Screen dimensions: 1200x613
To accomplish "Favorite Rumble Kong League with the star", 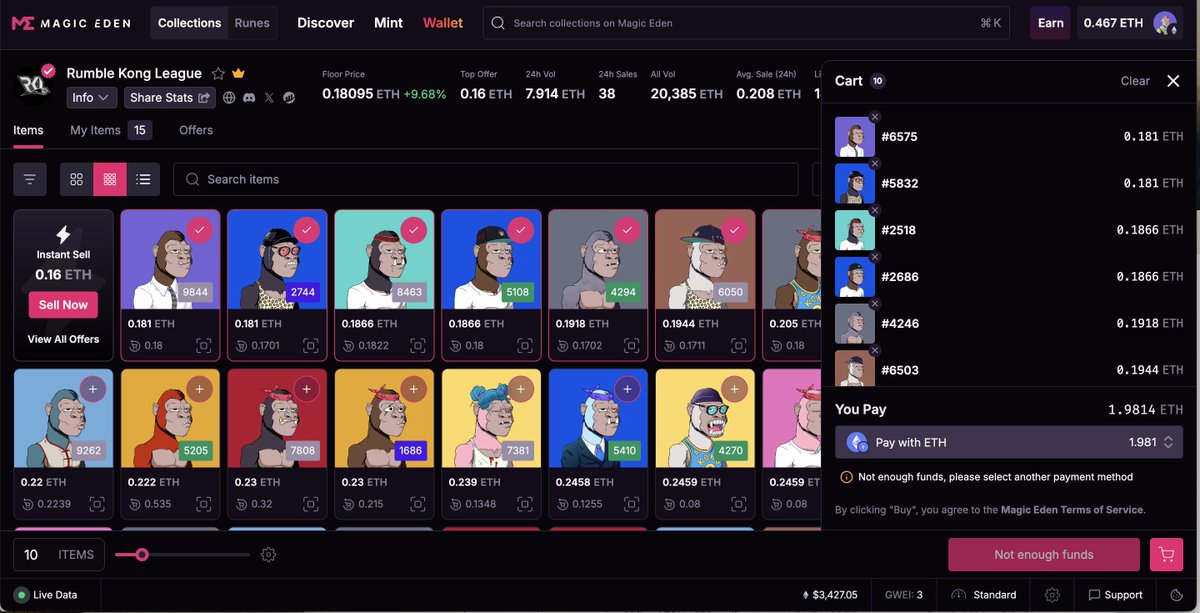I will coord(218,74).
